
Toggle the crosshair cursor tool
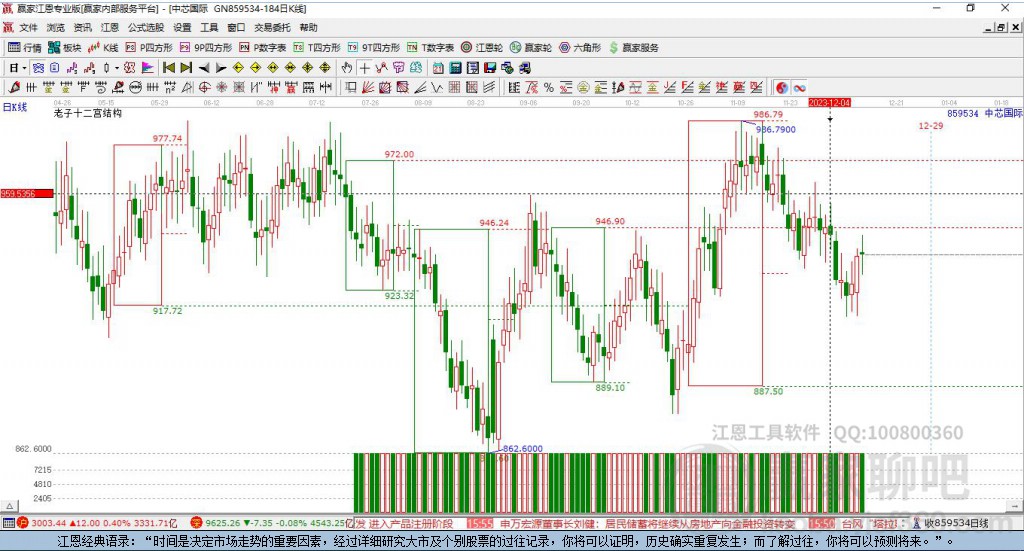point(364,68)
